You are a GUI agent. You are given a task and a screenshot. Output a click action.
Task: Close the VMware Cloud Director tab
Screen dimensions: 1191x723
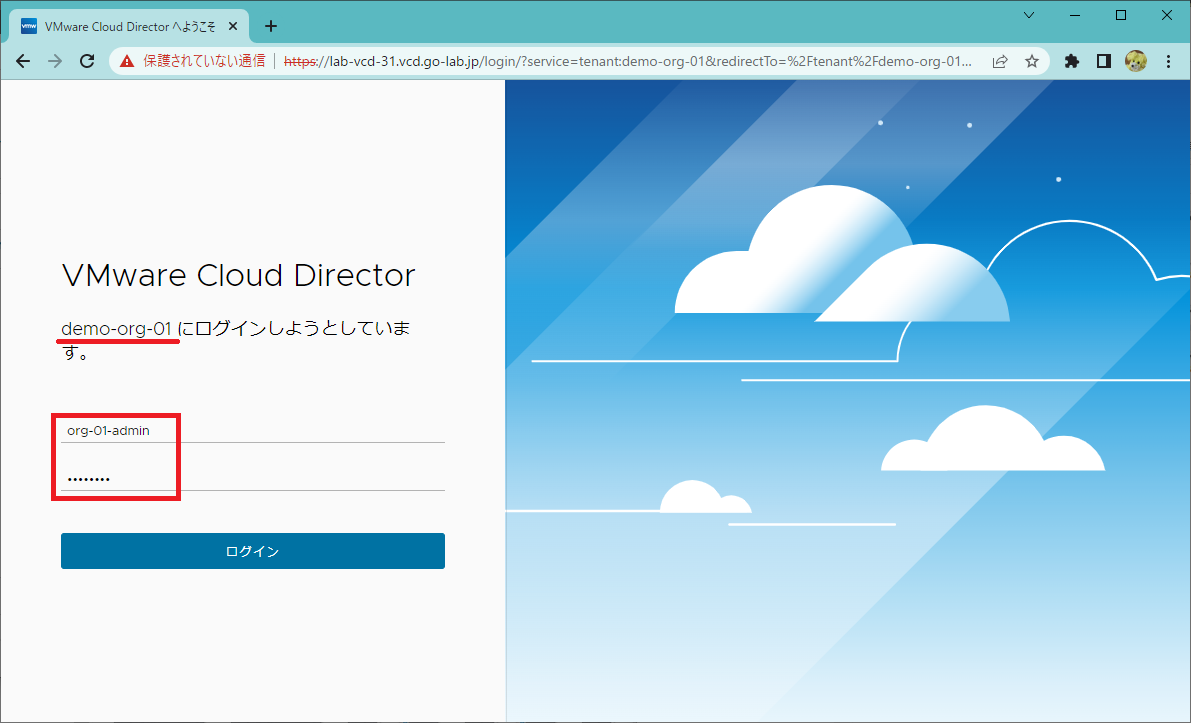[233, 27]
